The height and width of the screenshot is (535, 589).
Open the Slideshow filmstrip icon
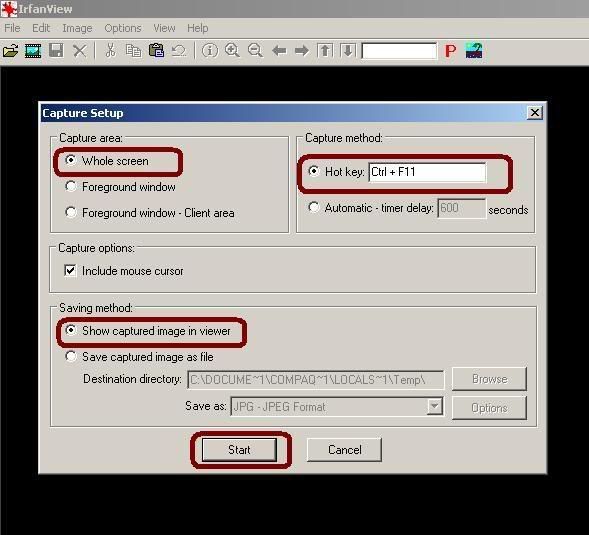point(33,51)
